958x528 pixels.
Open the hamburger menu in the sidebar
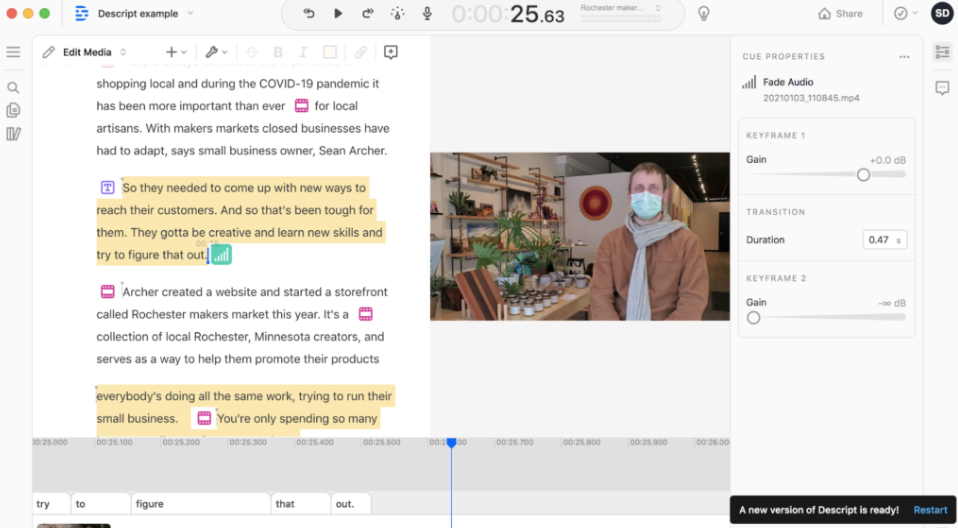tap(13, 52)
